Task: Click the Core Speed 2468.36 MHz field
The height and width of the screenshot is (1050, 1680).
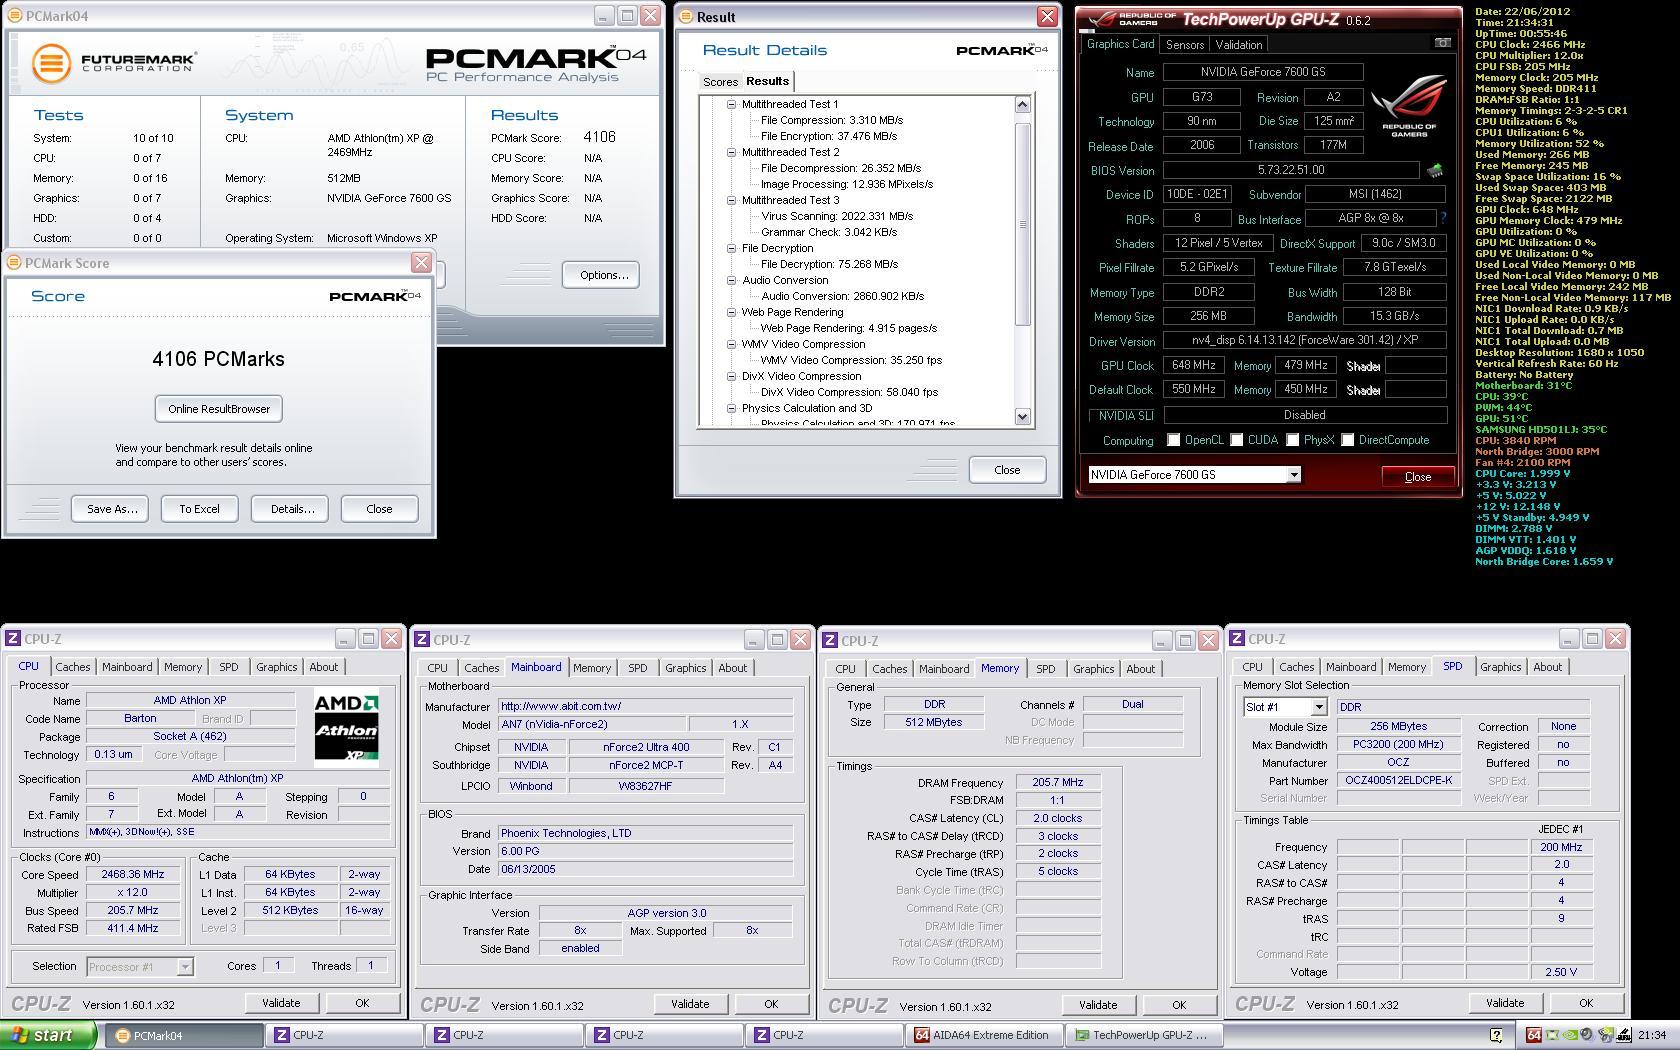Action: 133,874
